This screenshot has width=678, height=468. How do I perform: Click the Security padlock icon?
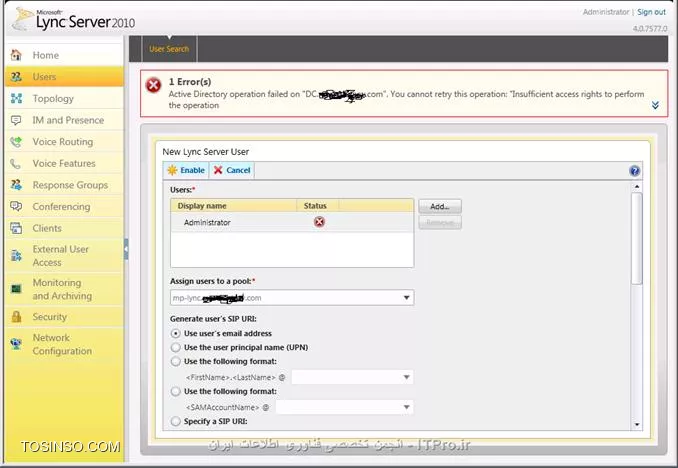click(x=16, y=317)
